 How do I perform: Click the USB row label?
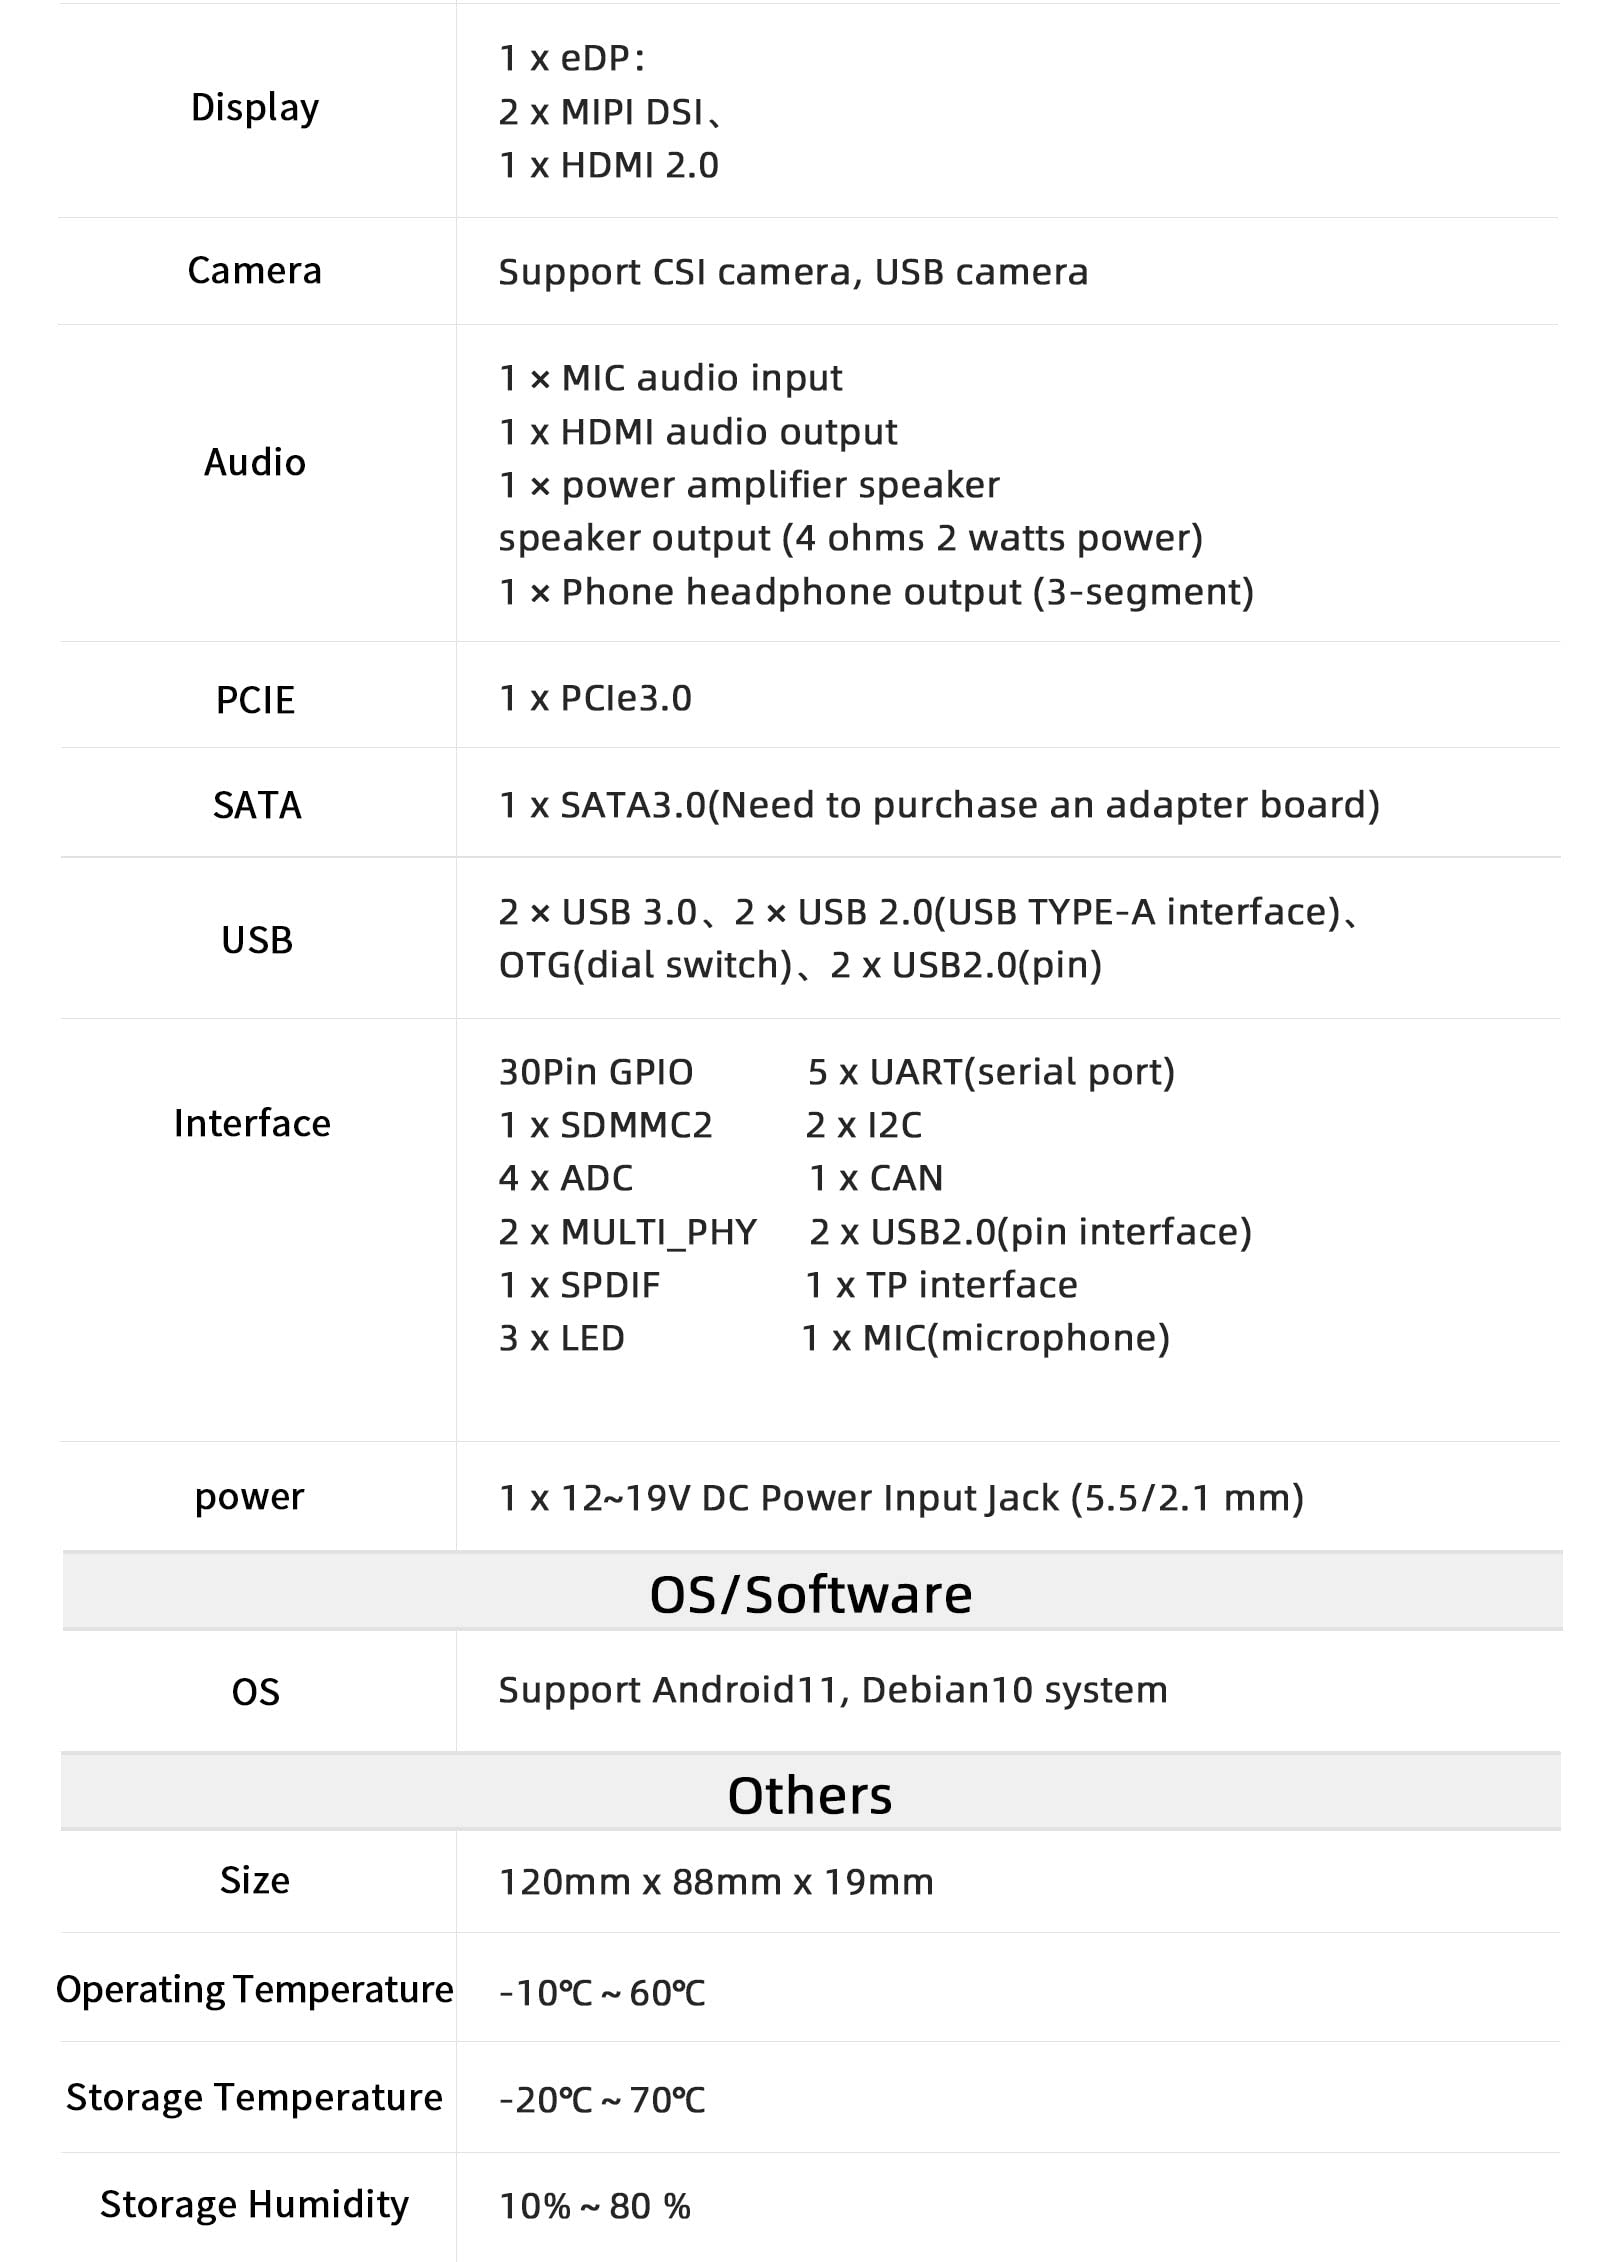tap(257, 940)
